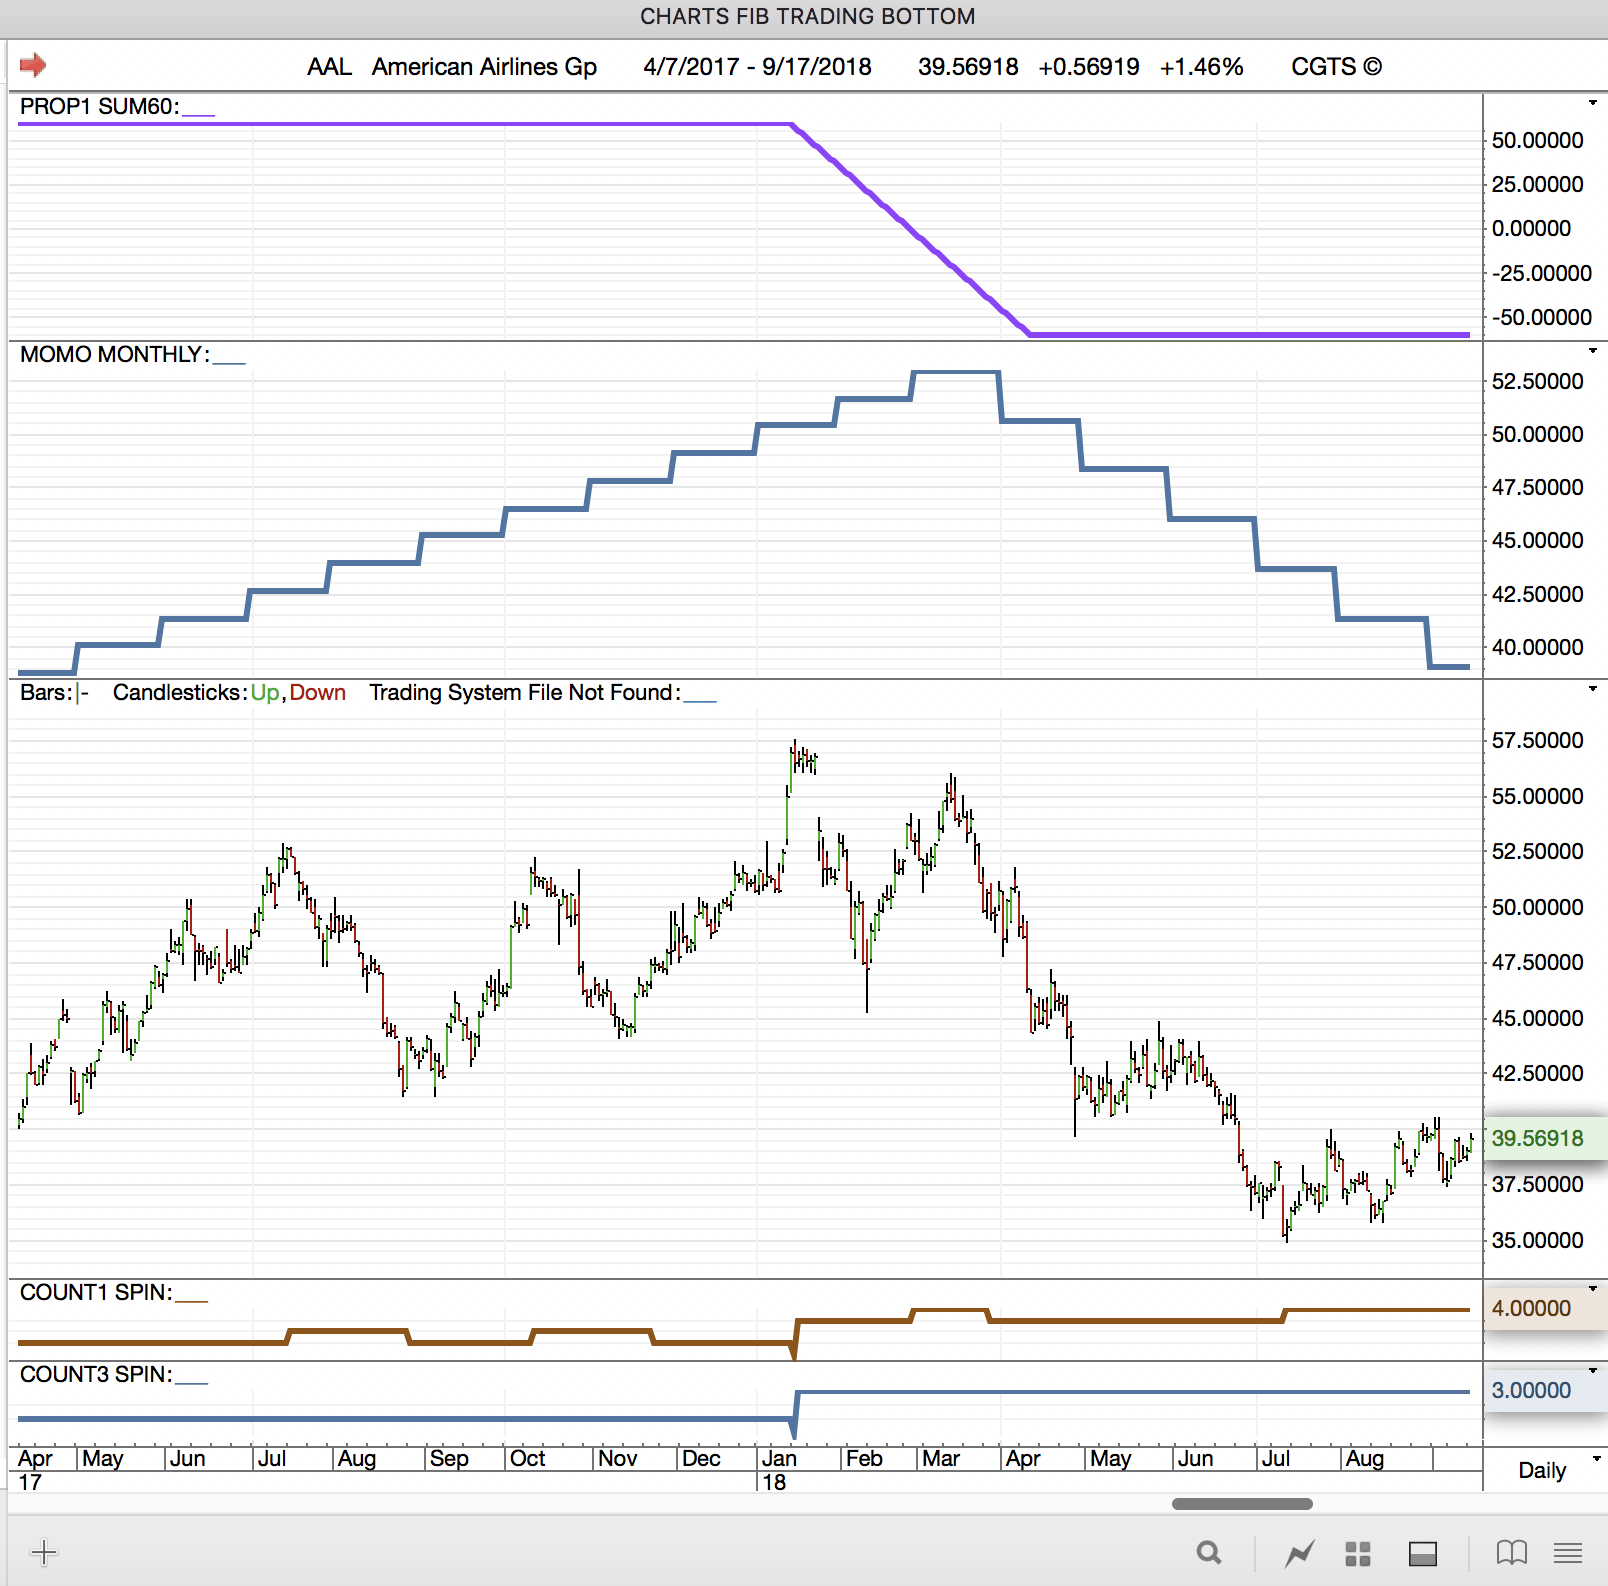Toggle the split pane panel icon
Viewport: 1608px width, 1586px height.
coord(1422,1553)
